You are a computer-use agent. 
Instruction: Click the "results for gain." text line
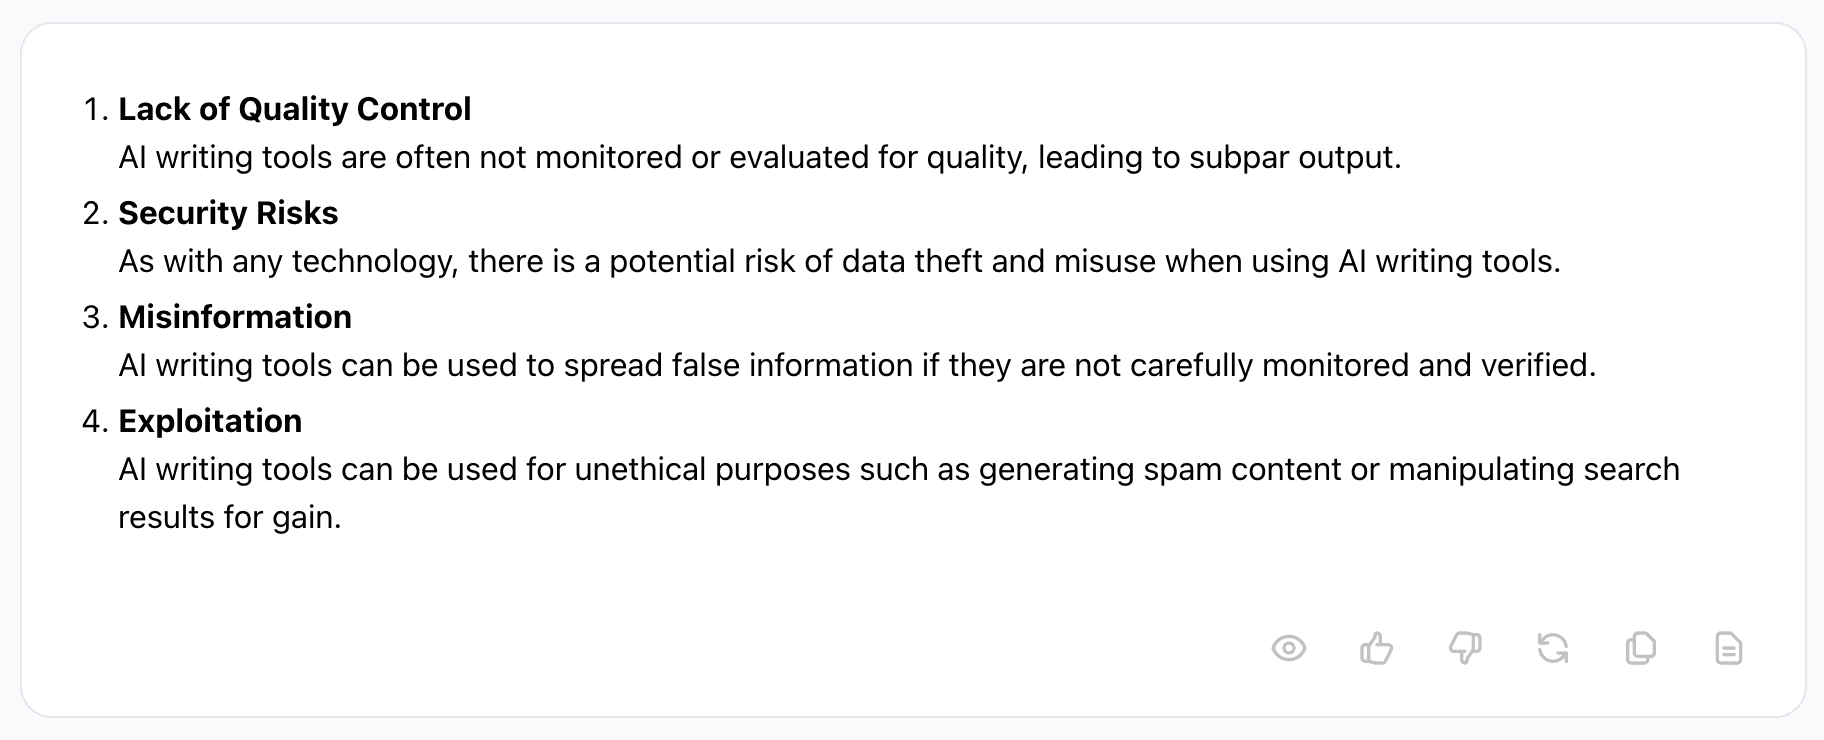point(230,517)
